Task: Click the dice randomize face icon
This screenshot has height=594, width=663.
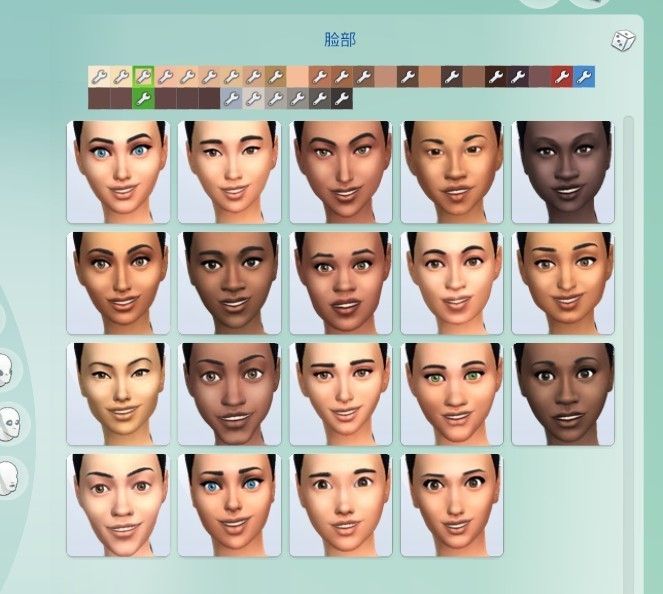Action: click(623, 41)
